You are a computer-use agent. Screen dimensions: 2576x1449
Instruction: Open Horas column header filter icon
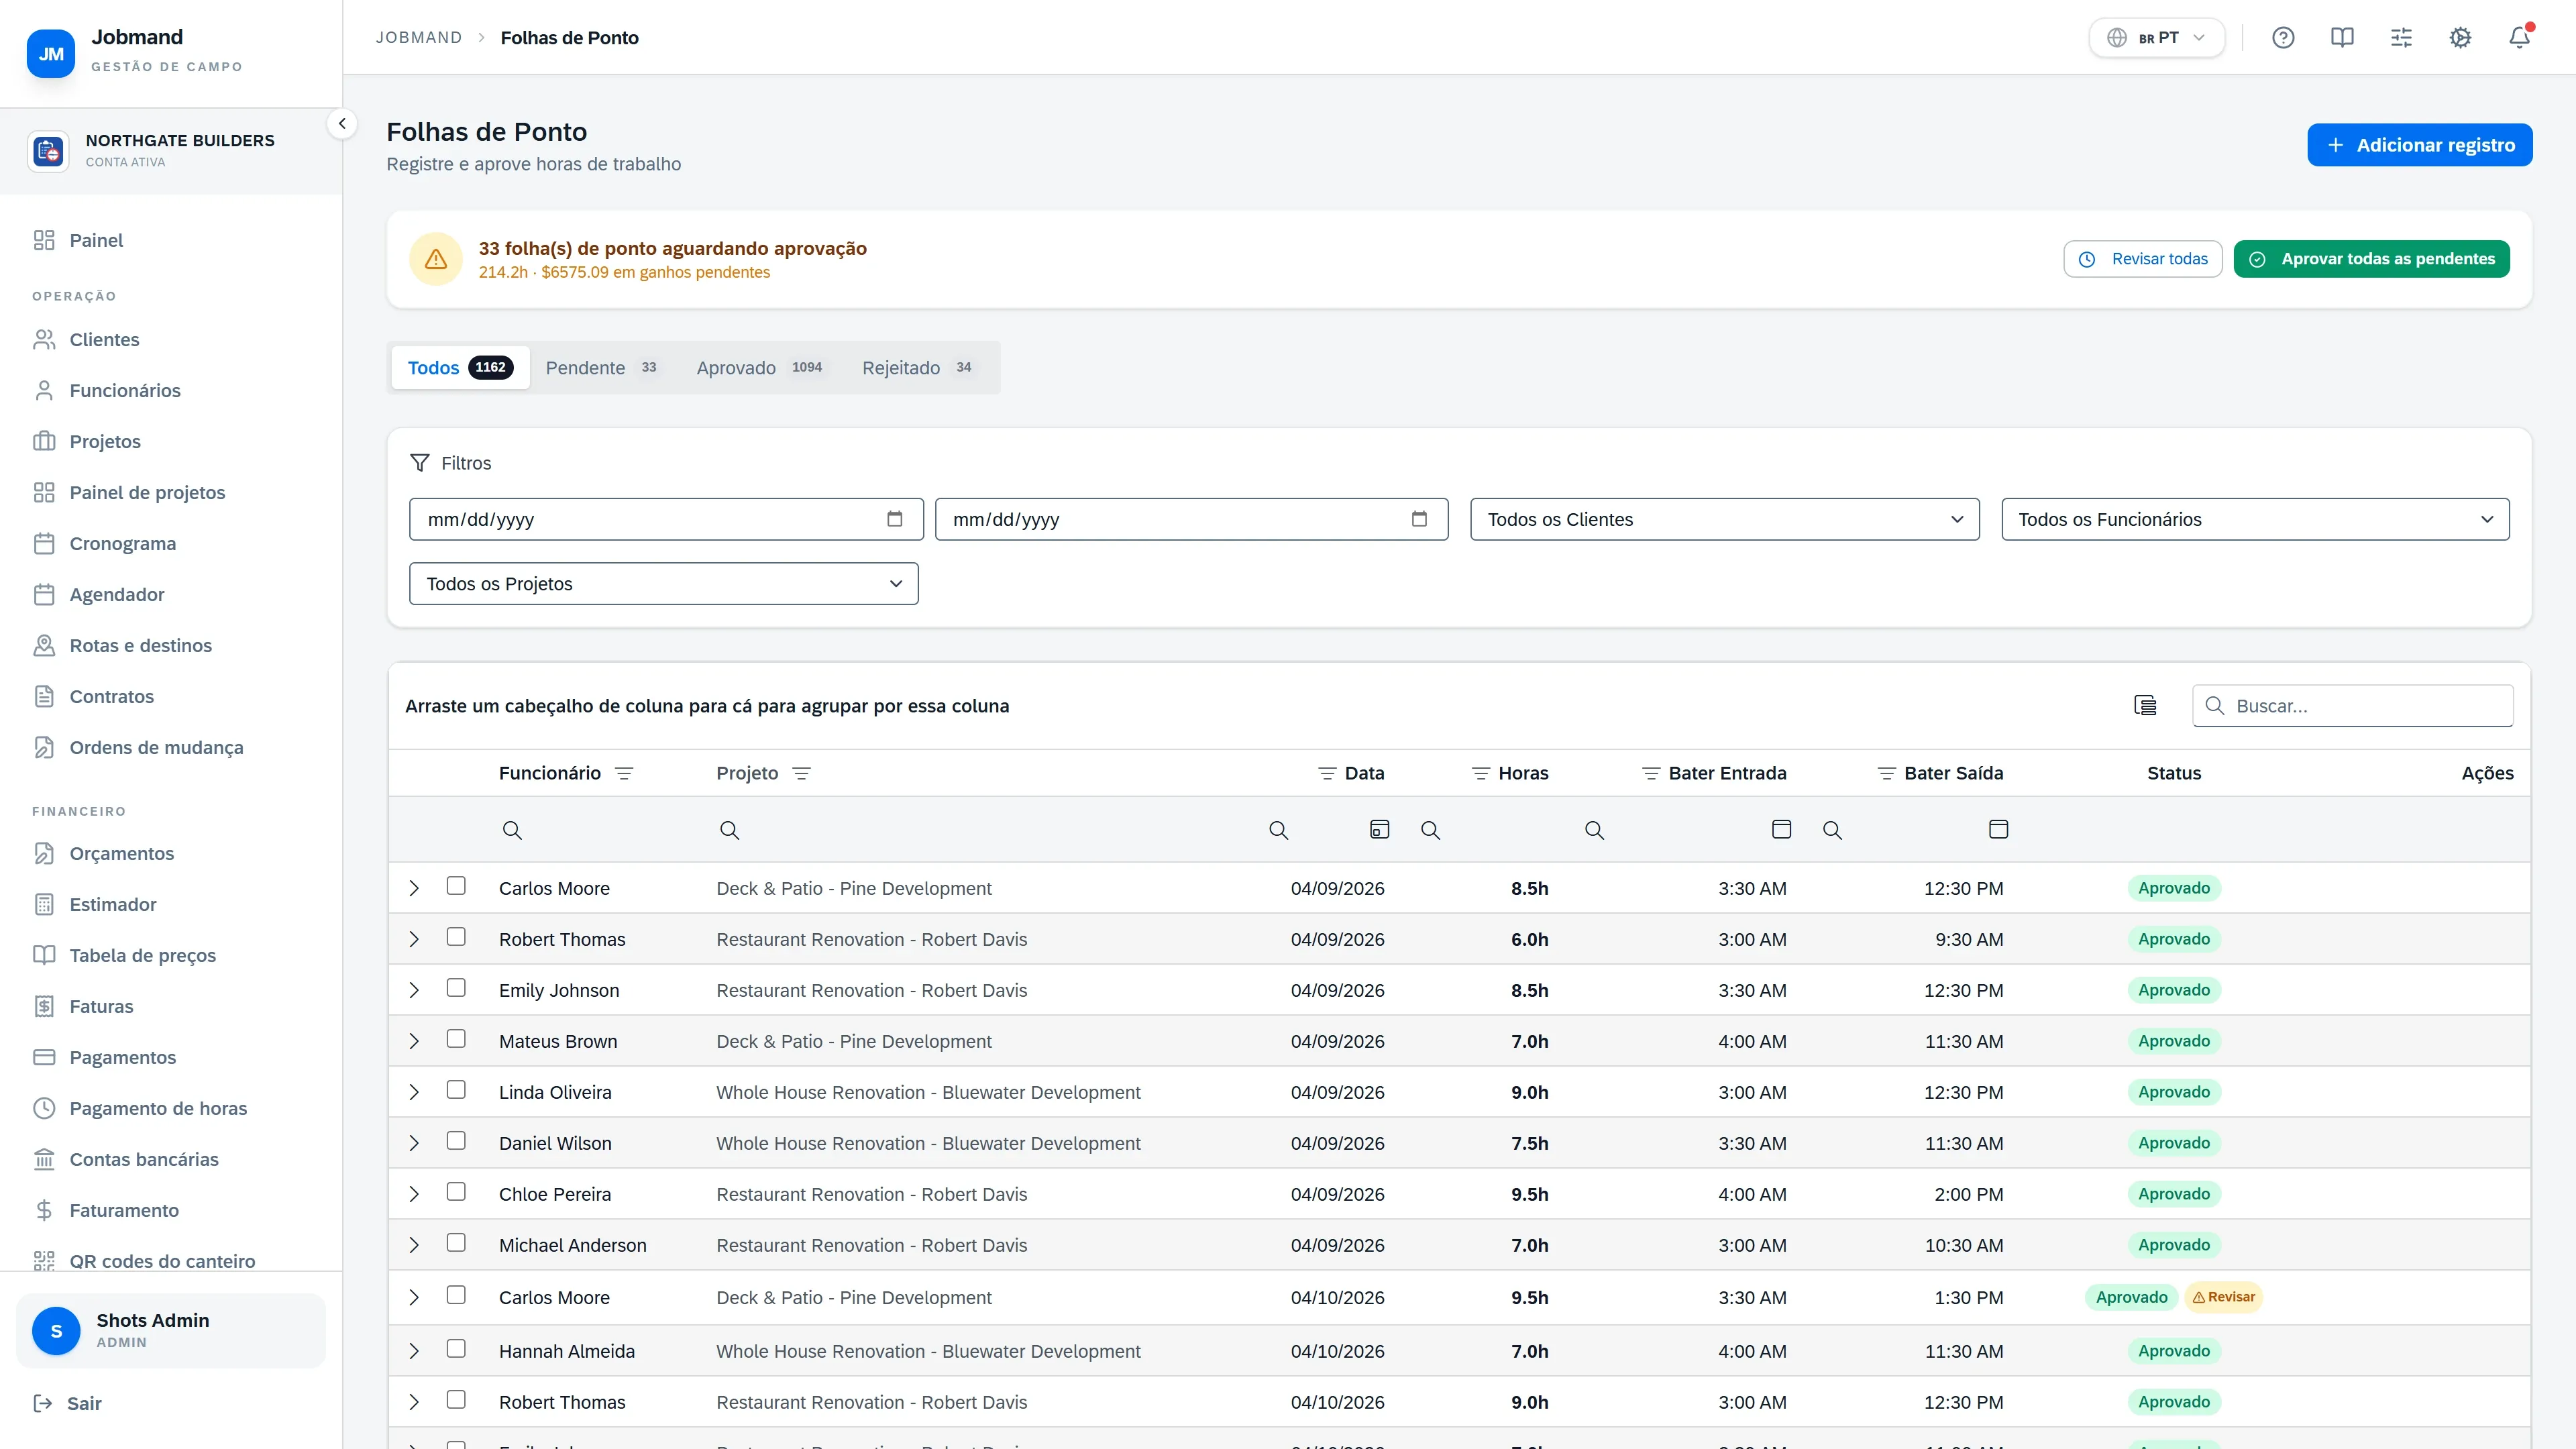coord(1481,773)
